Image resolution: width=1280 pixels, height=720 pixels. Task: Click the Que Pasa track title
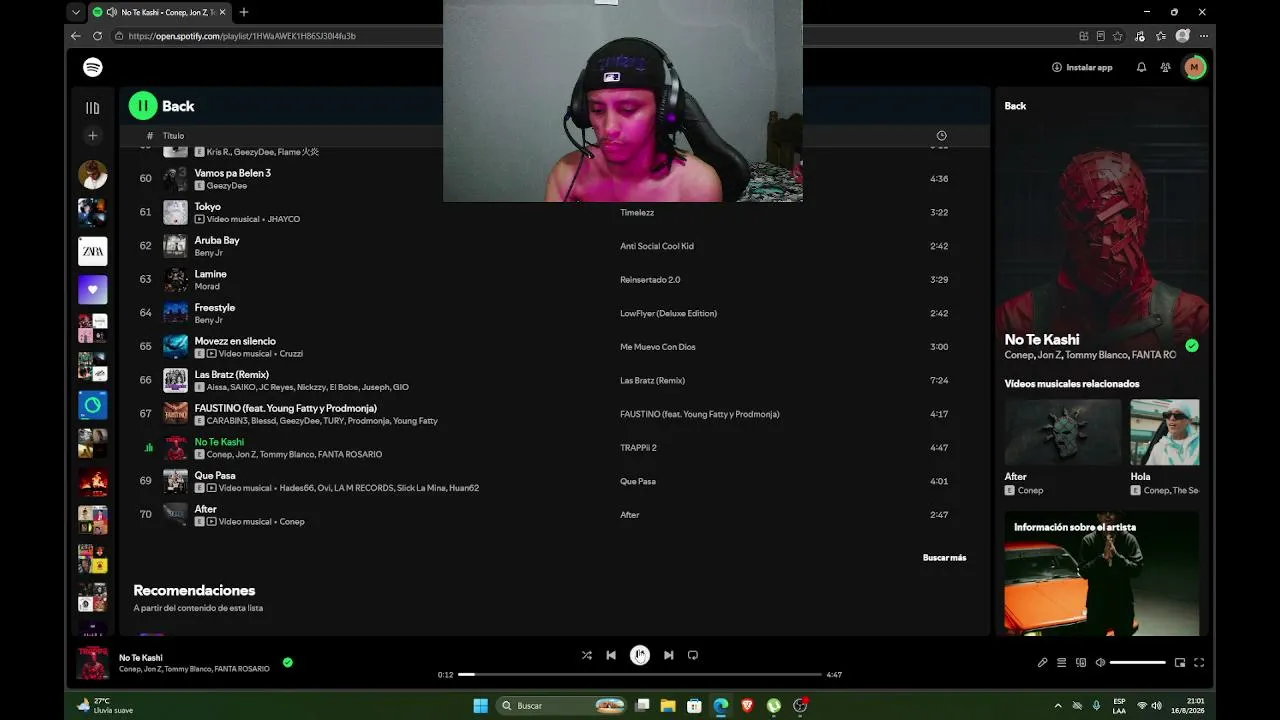[x=215, y=476]
